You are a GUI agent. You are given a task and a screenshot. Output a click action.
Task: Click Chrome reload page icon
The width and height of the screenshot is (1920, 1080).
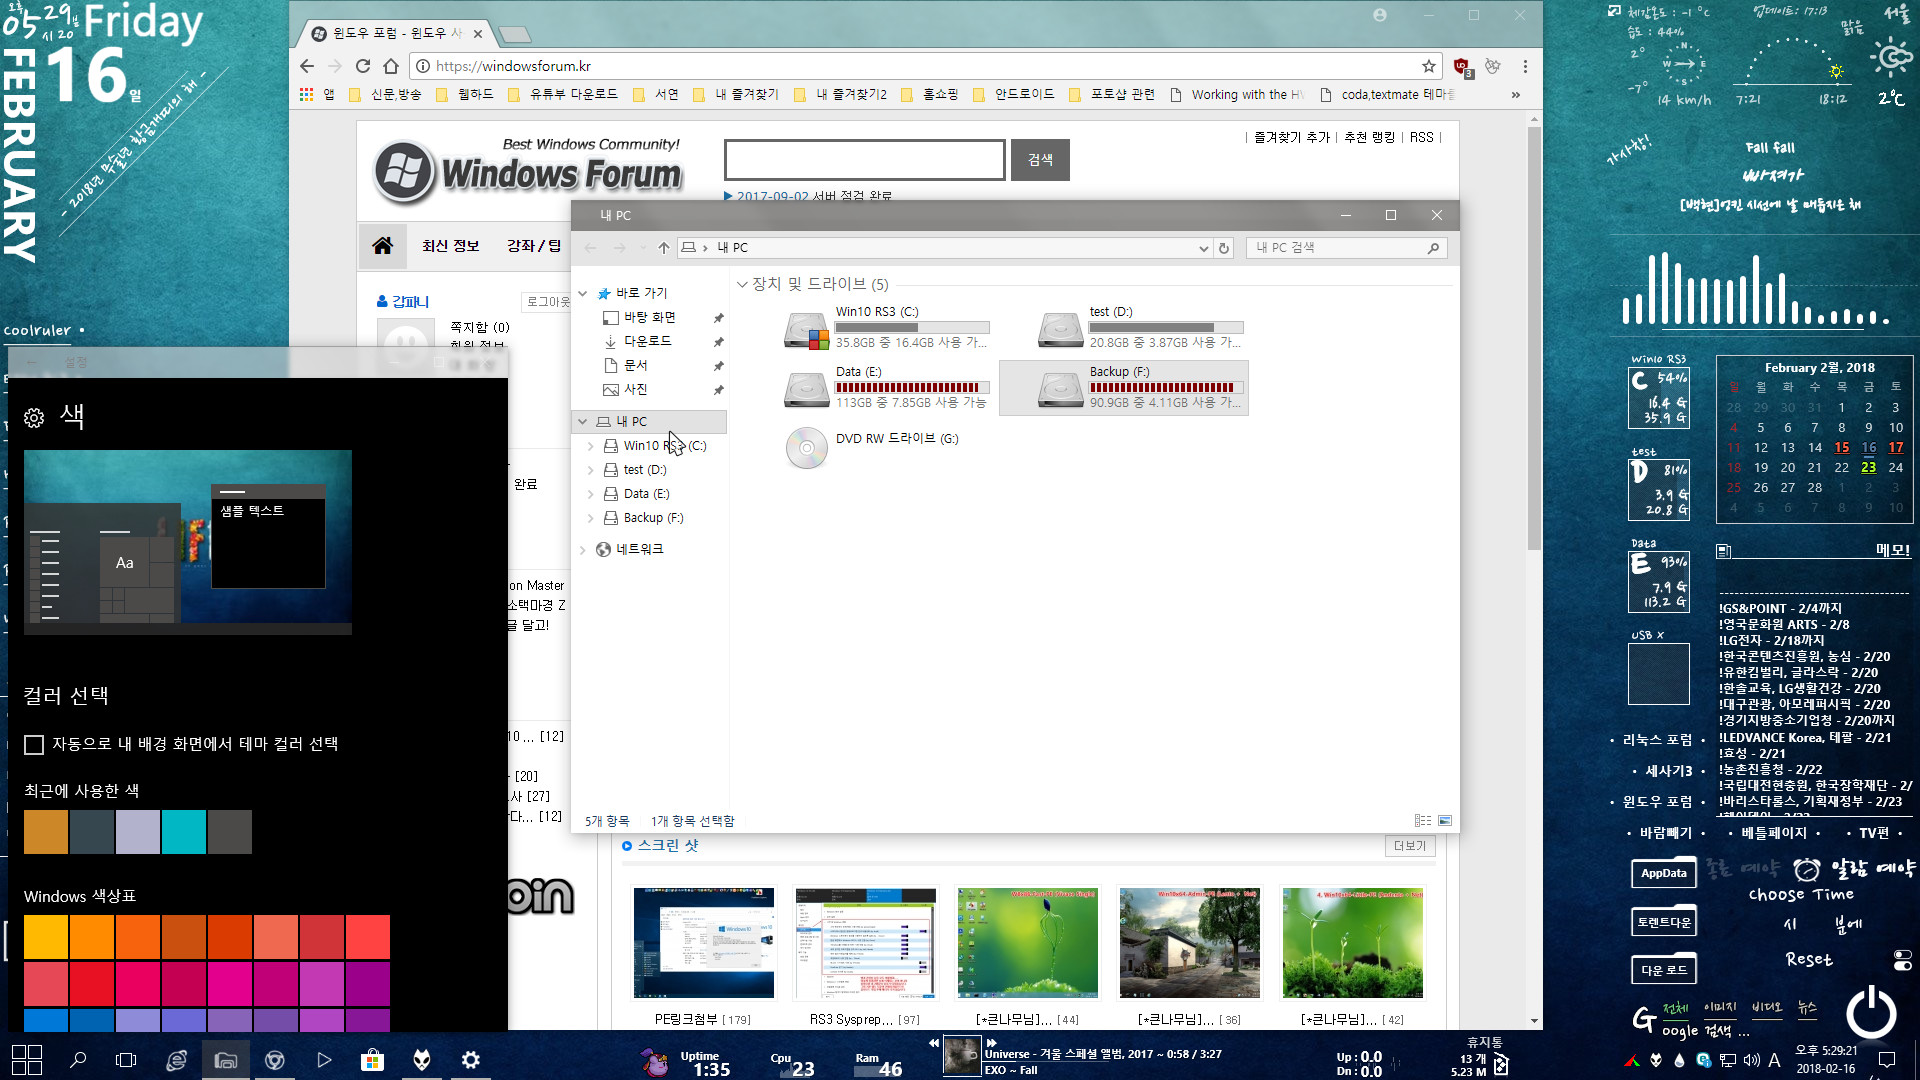[x=363, y=66]
